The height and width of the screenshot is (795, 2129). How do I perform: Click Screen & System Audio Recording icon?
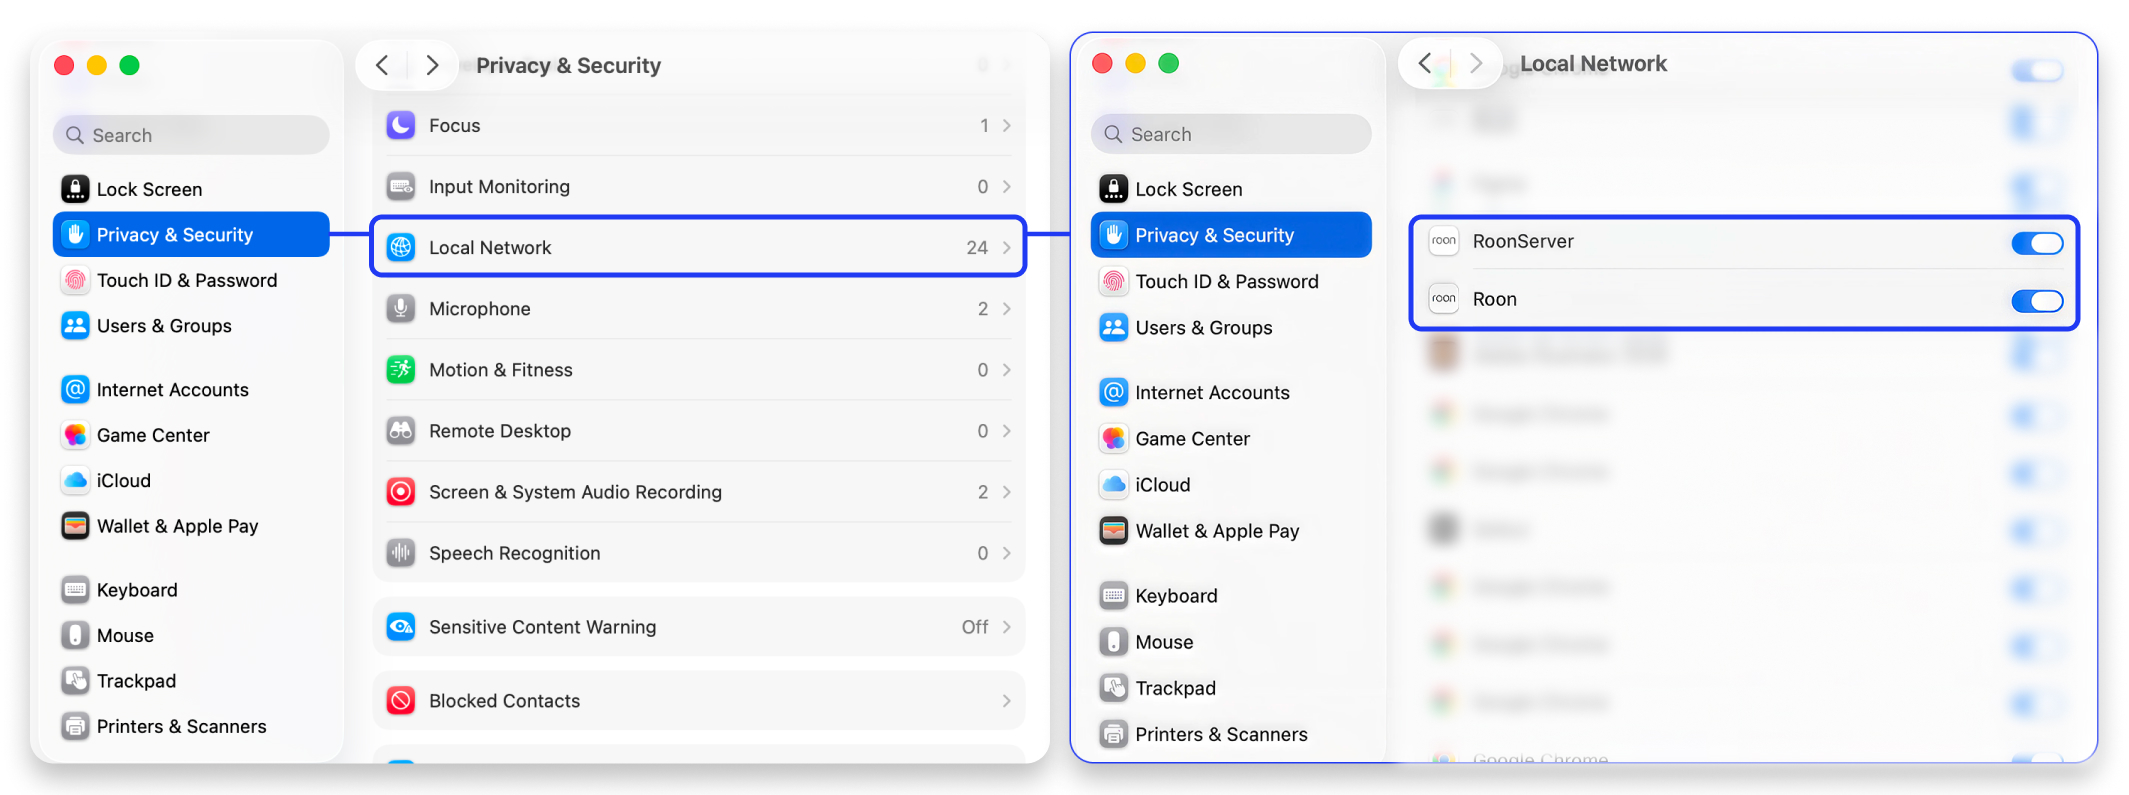[x=401, y=491]
